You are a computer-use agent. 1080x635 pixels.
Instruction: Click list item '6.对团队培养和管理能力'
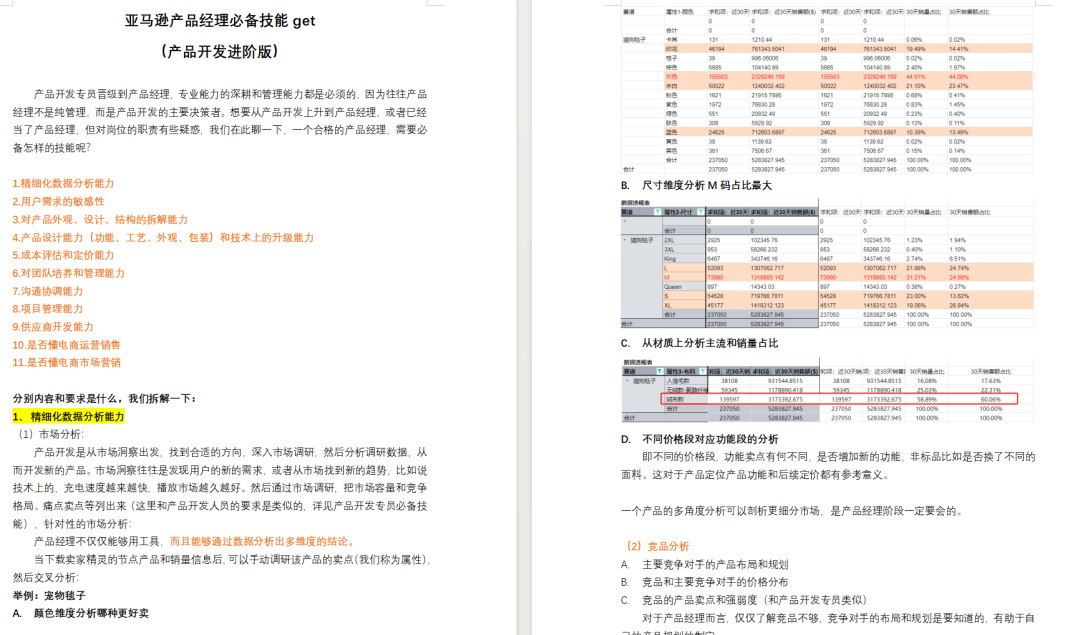[69, 273]
